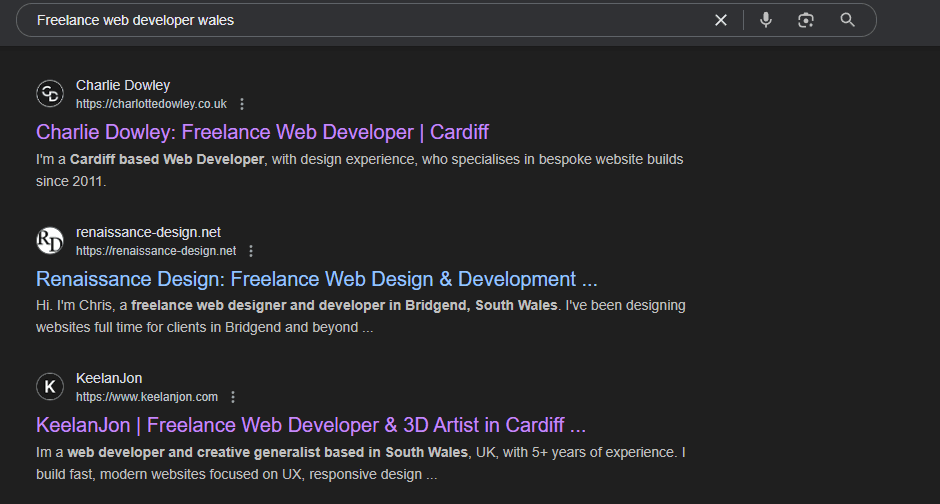
Task: Click the https://www.keelanjon.com URL
Action: point(147,397)
